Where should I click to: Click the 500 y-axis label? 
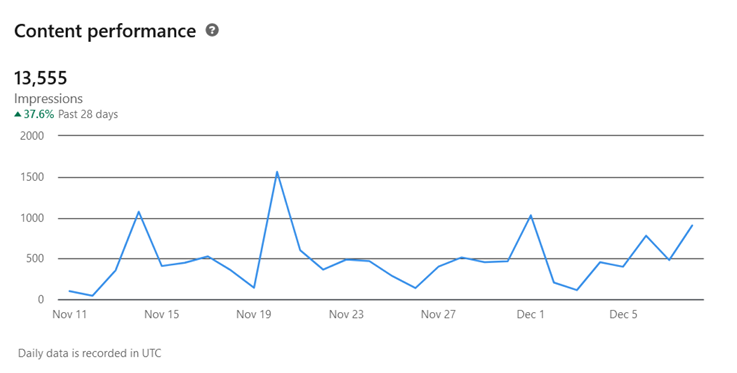35,258
